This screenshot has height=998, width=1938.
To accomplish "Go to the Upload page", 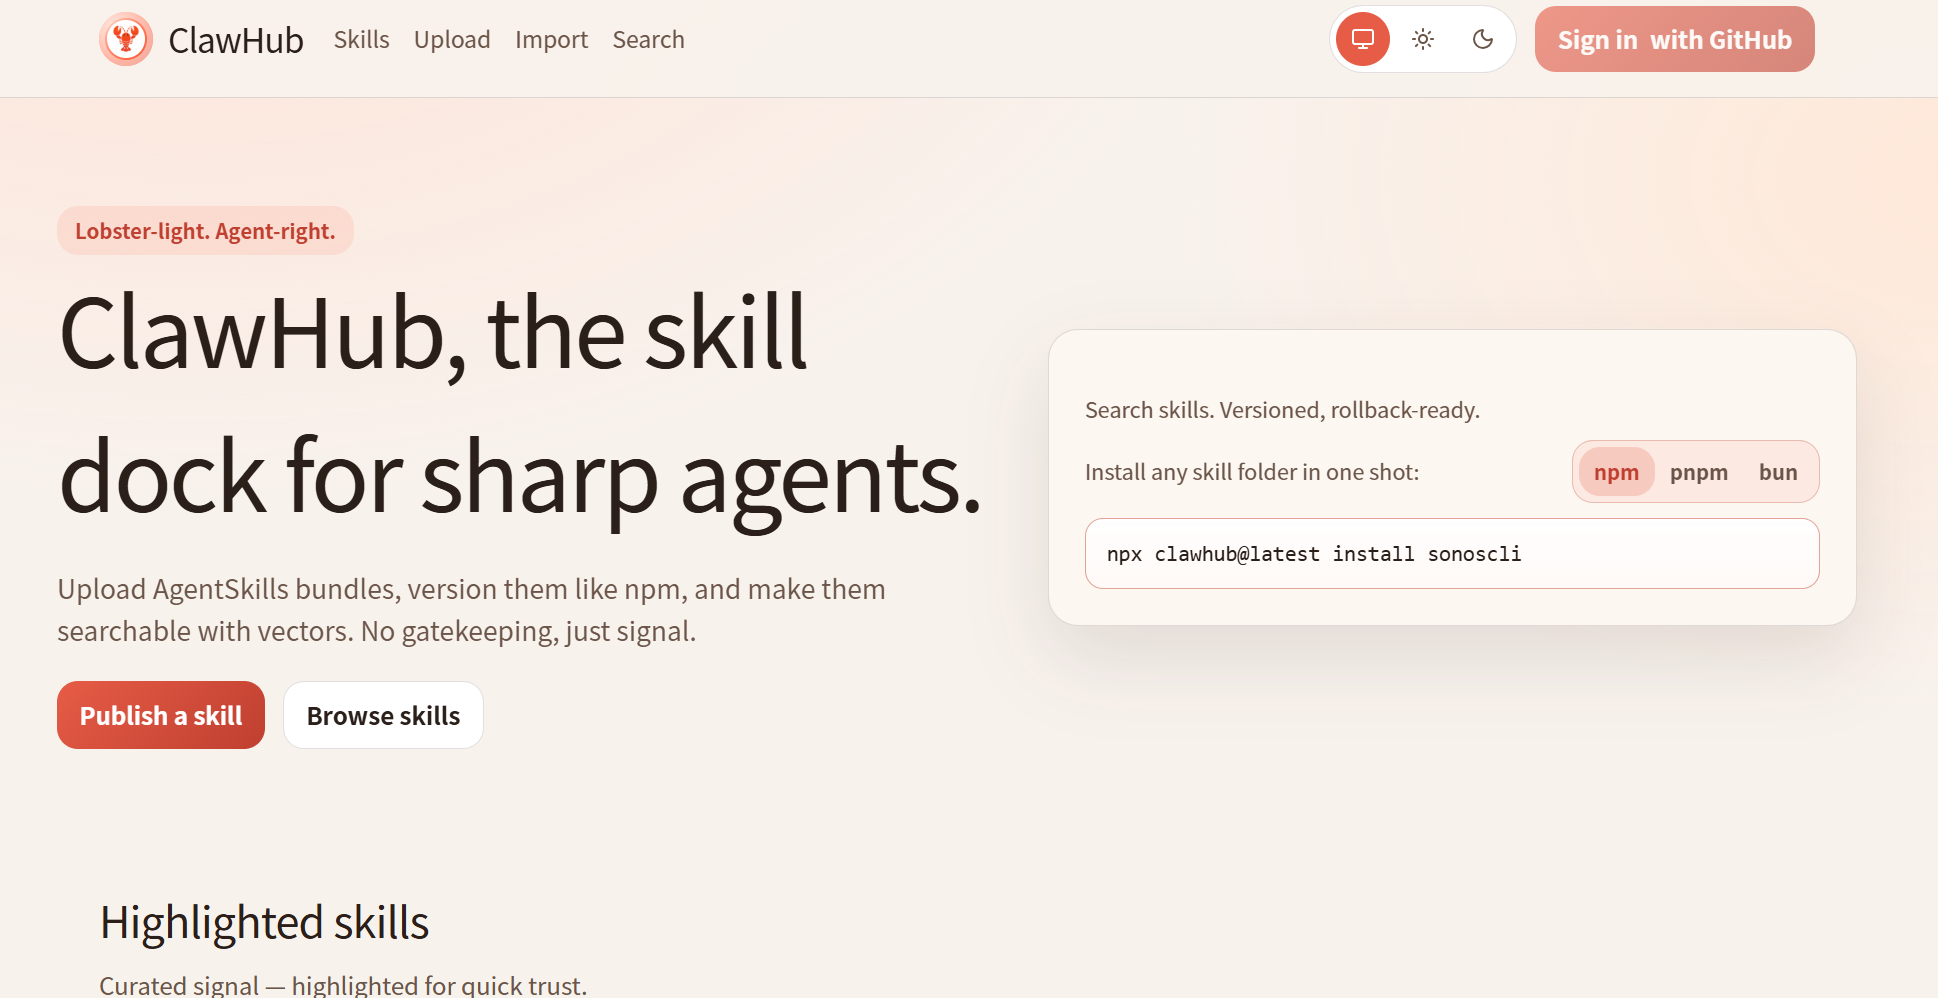I will [452, 40].
